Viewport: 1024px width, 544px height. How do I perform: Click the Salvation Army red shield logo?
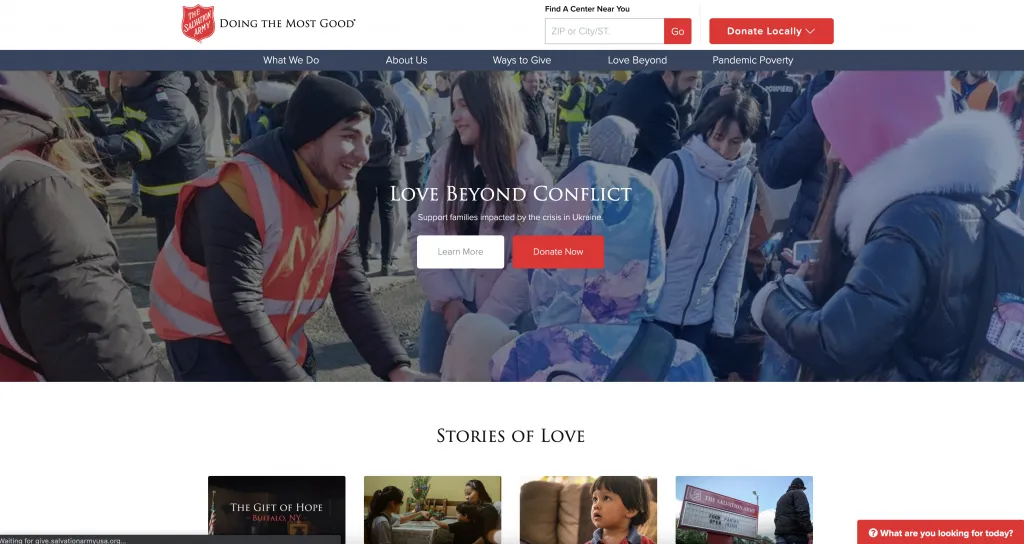[x=198, y=24]
